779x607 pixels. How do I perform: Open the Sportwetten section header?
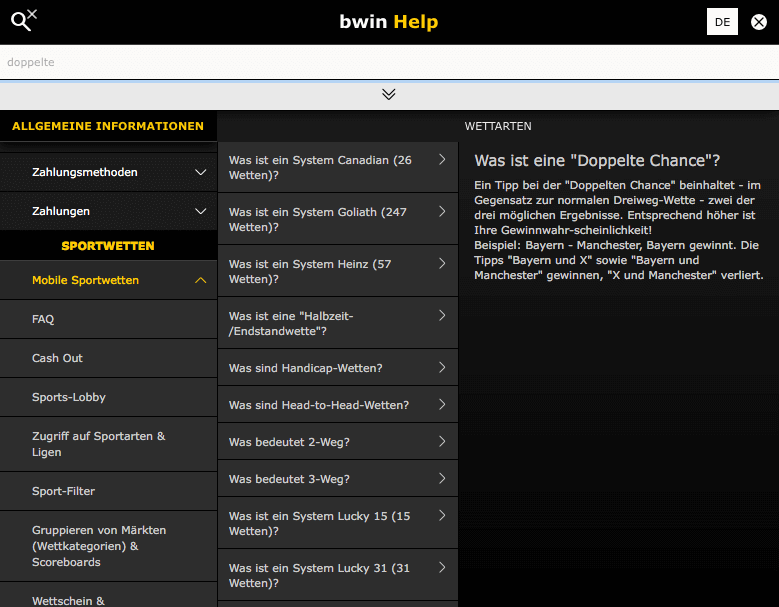tap(108, 246)
